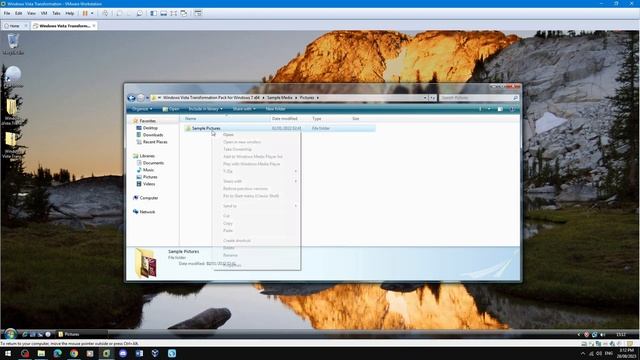Sort by the Date modified column header
640x360 pixels.
click(x=284, y=119)
